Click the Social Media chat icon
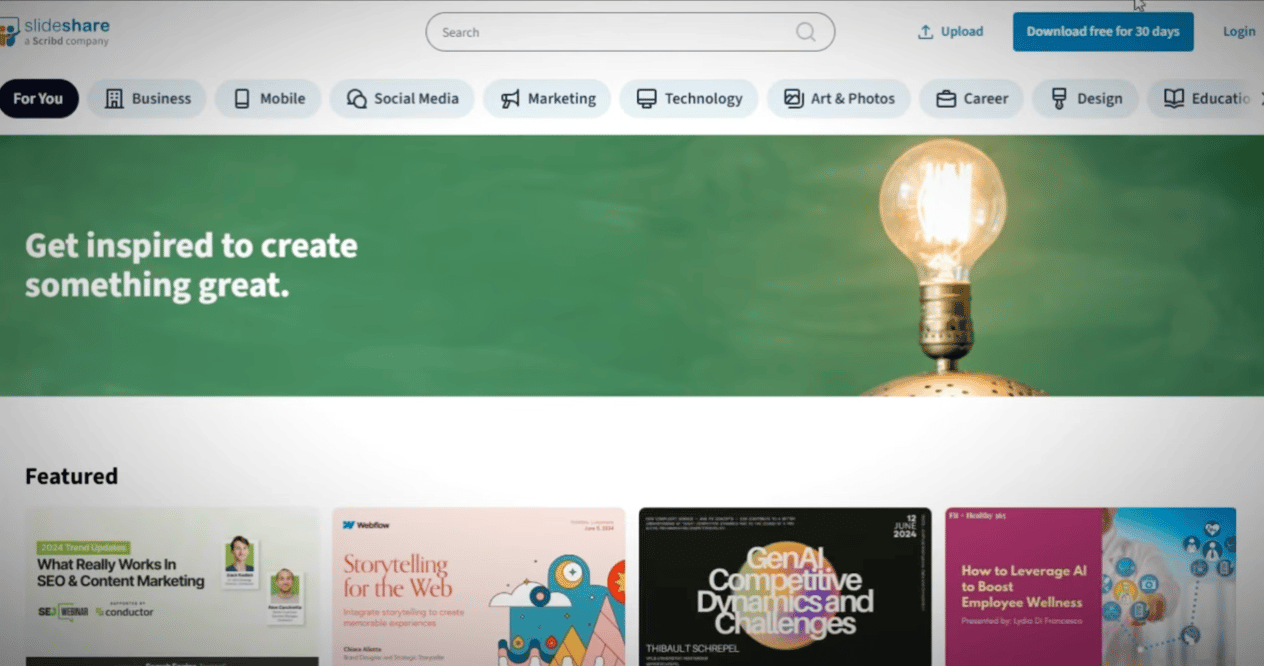 [357, 98]
